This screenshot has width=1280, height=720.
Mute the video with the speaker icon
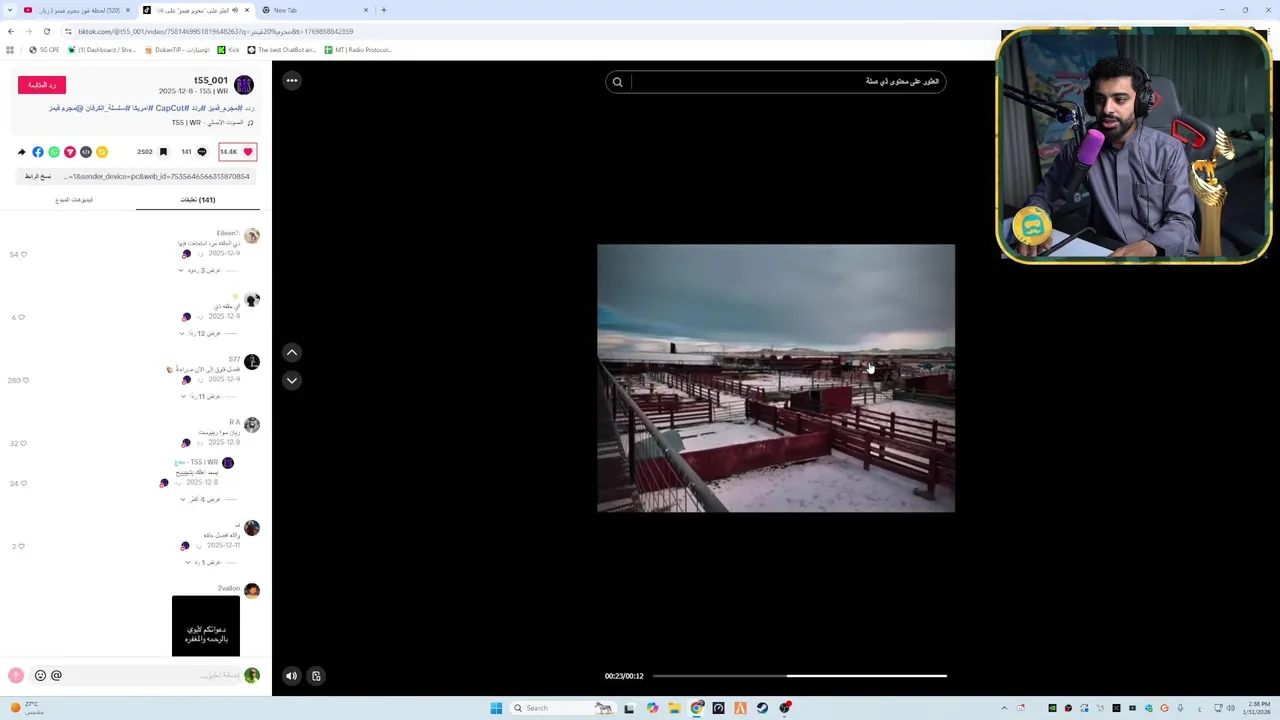coord(291,676)
